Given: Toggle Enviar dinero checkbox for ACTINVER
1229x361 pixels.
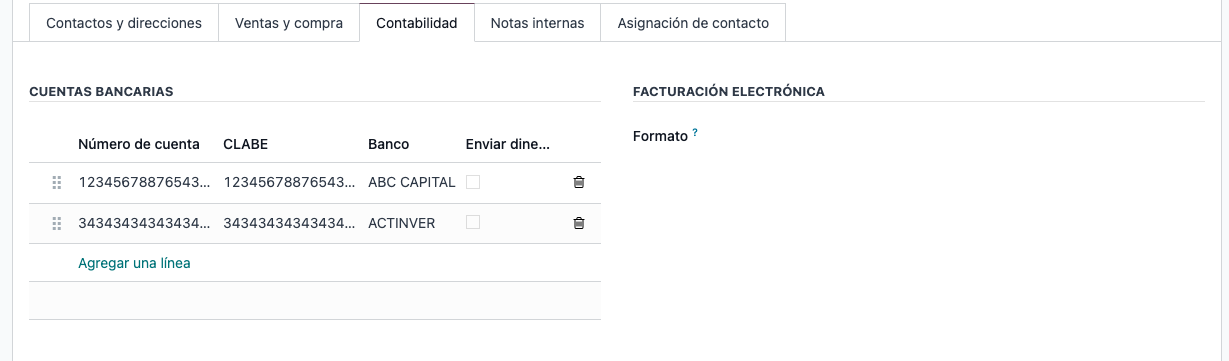Looking at the screenshot, I should 473,222.
